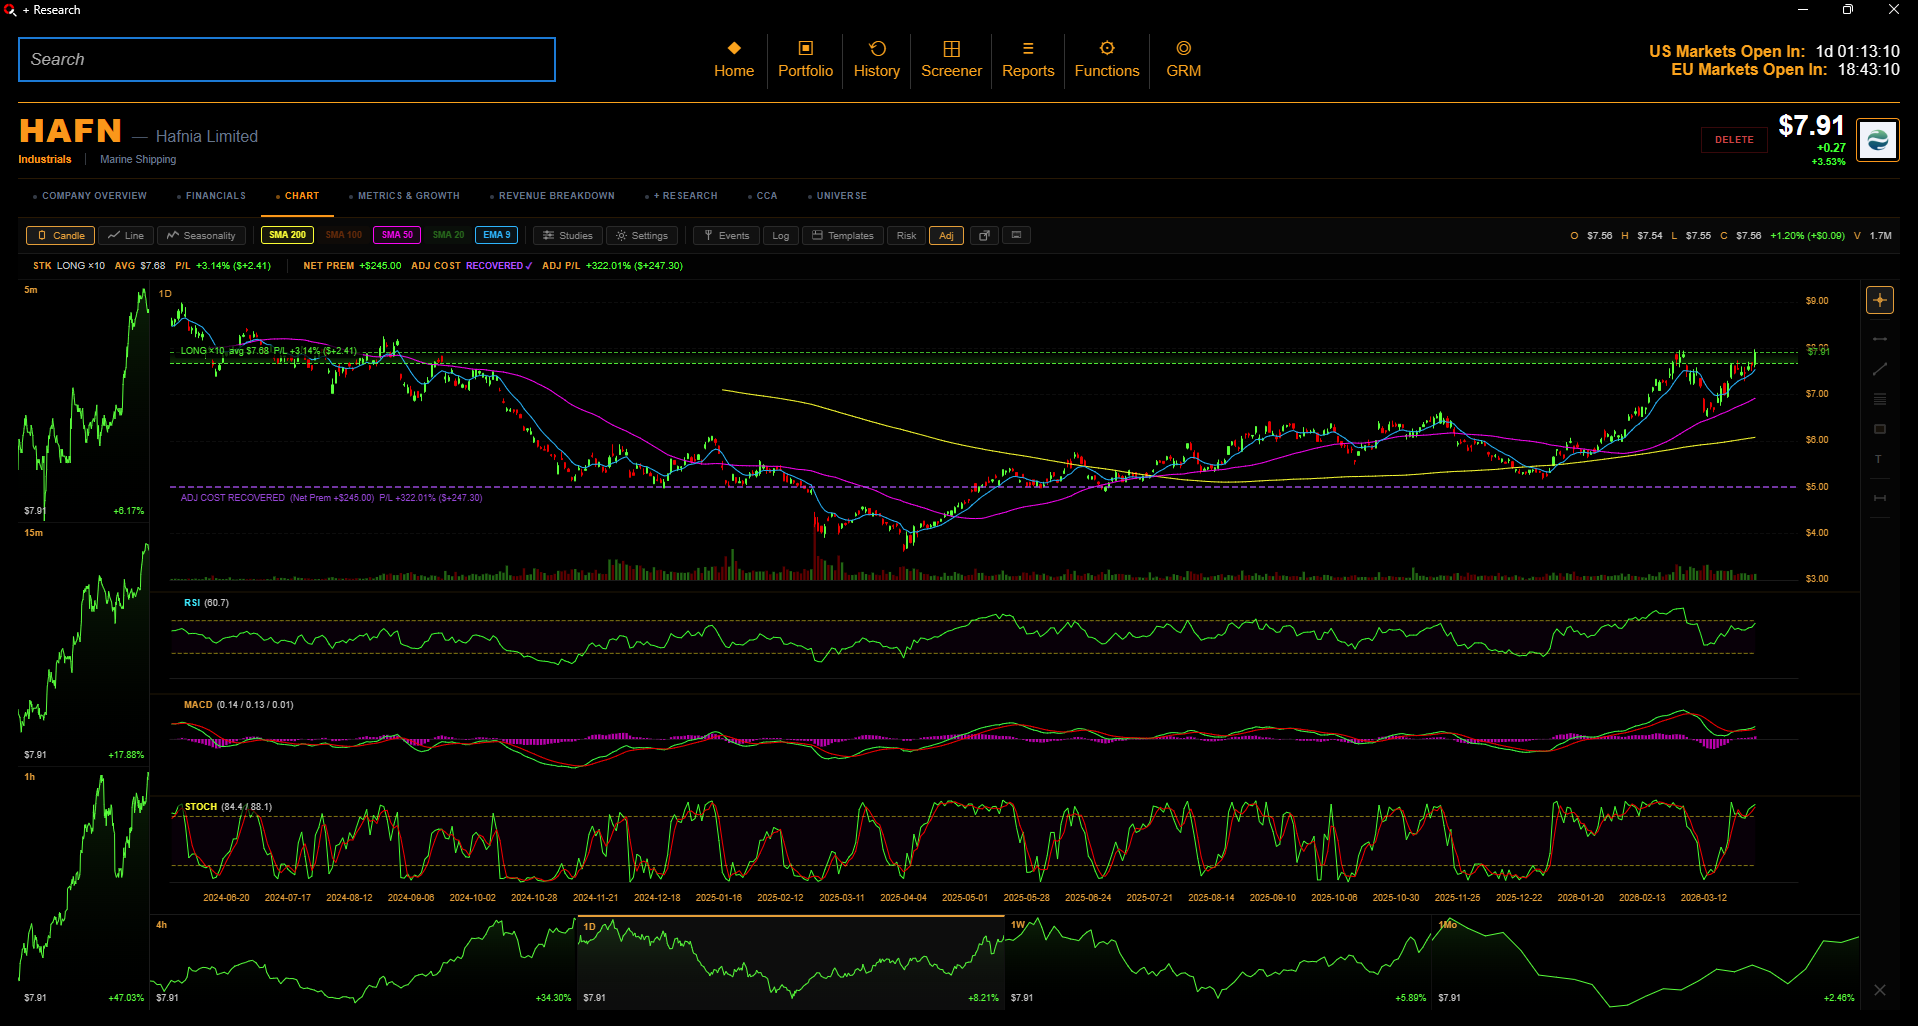Image resolution: width=1918 pixels, height=1026 pixels.
Task: Click in the Search input field
Action: click(x=287, y=60)
